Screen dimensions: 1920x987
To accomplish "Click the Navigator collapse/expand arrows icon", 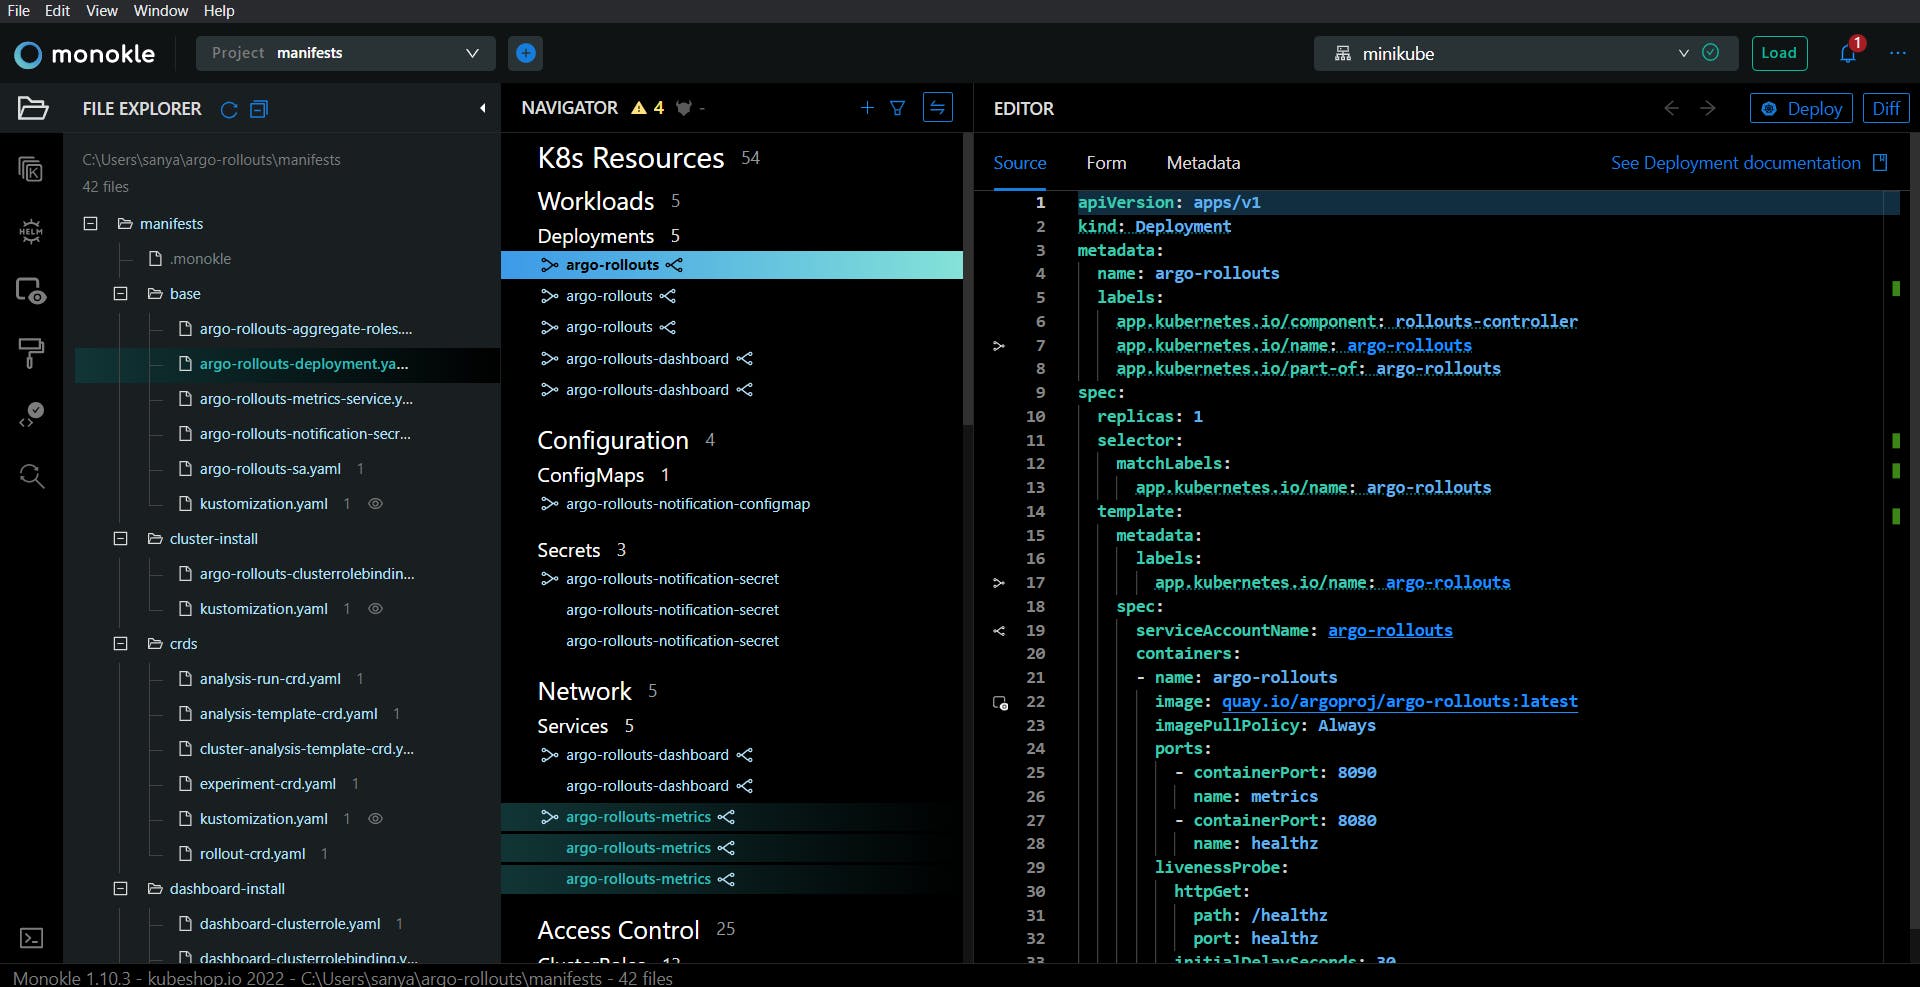I will point(937,107).
